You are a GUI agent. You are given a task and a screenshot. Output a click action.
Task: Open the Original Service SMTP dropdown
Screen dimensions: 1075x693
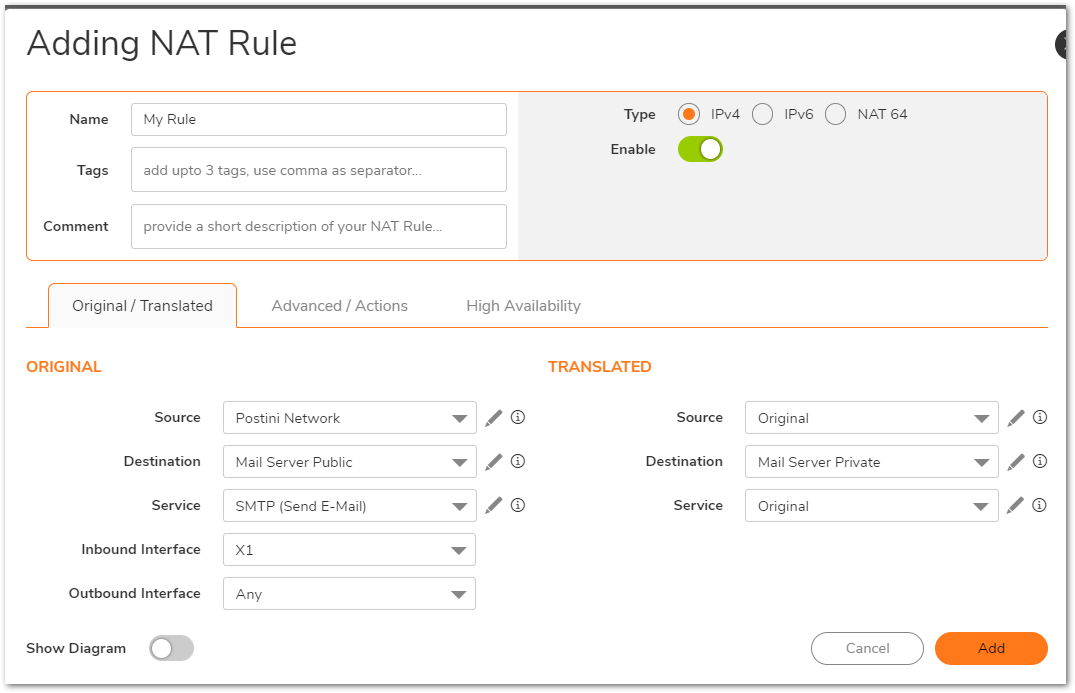(350, 506)
